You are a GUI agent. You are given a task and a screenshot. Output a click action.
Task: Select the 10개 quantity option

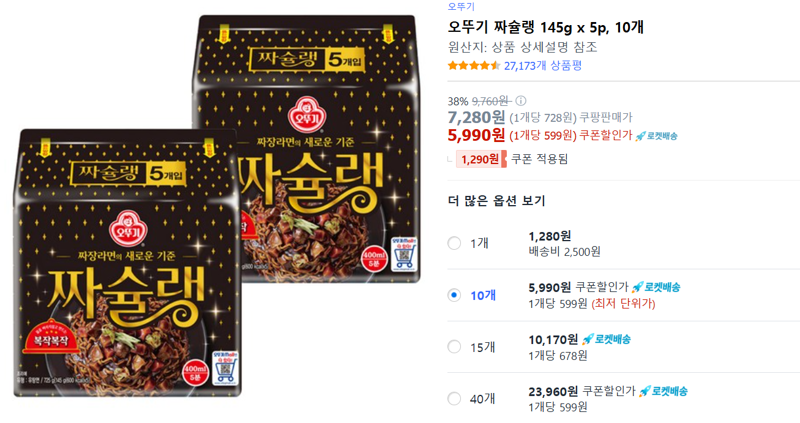(x=454, y=295)
